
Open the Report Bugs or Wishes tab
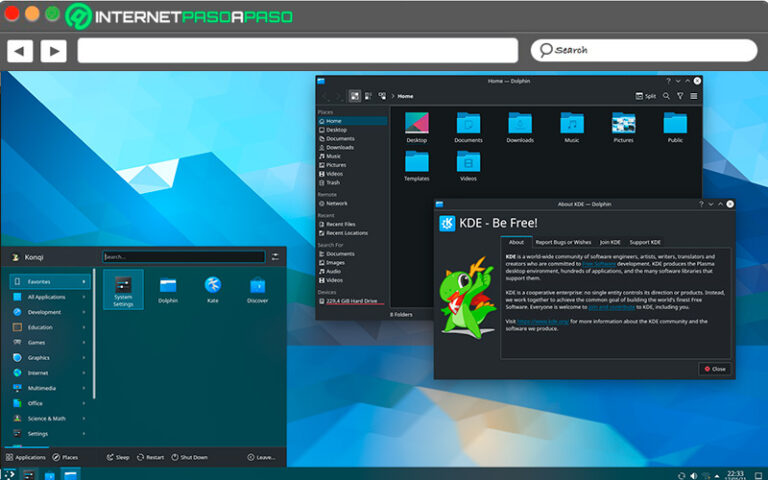(563, 242)
